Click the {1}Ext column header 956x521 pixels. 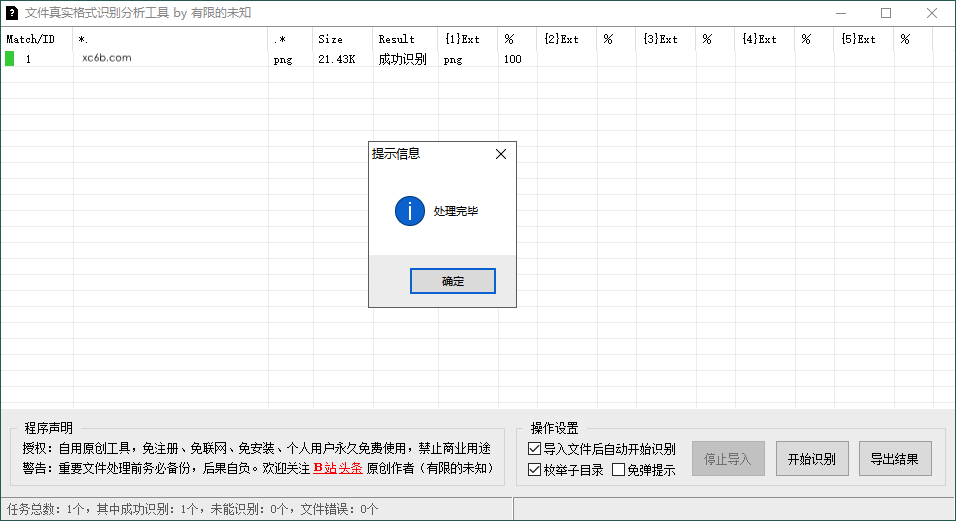468,39
